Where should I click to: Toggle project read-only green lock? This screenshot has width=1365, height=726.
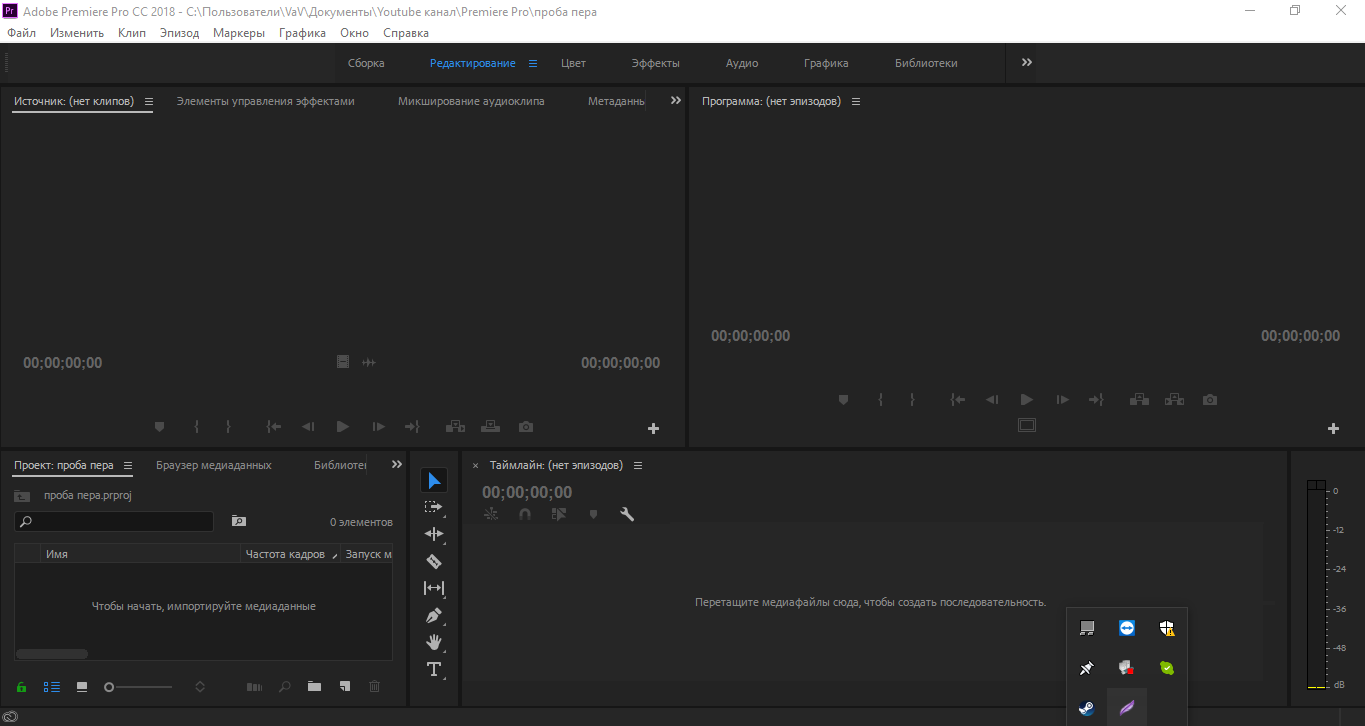pos(21,687)
